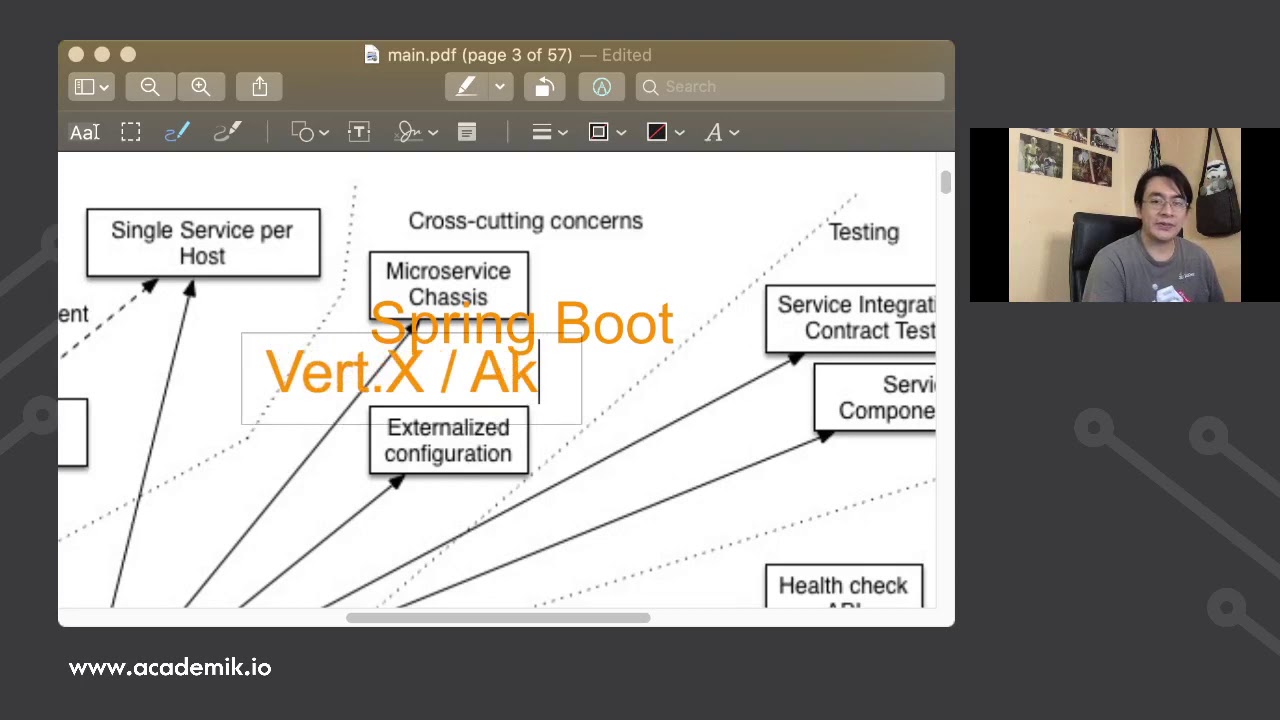Open the Border Color menu
1280x720 pixels.
tap(607, 132)
